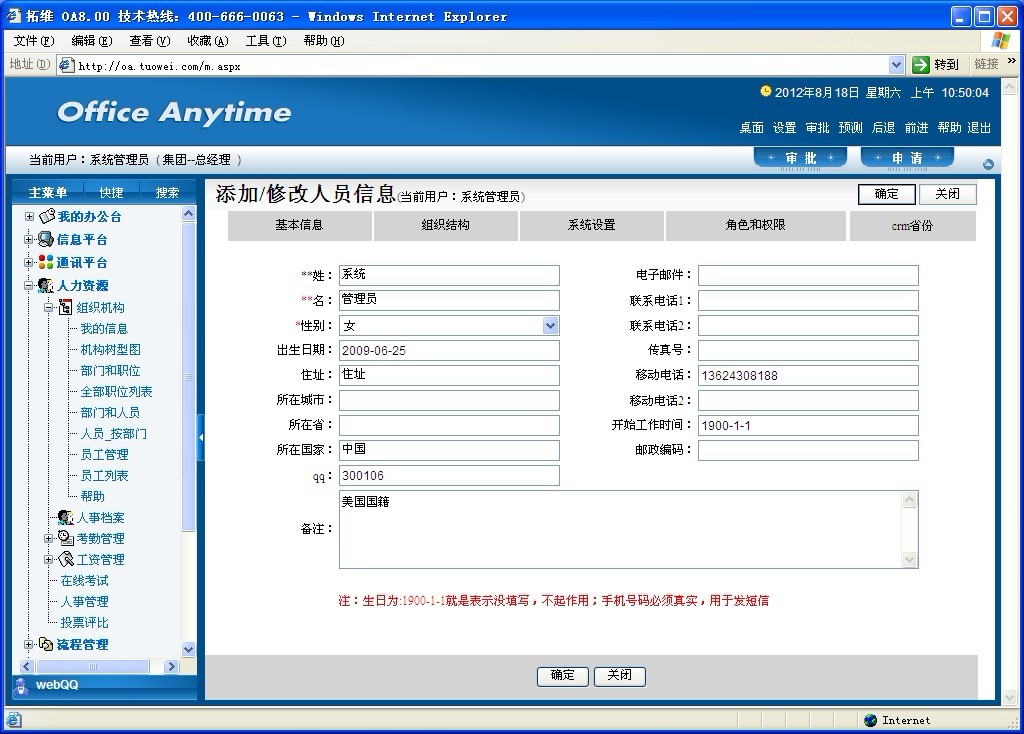Expand the 流程管理 tree node
This screenshot has width=1024, height=734.
click(x=29, y=645)
